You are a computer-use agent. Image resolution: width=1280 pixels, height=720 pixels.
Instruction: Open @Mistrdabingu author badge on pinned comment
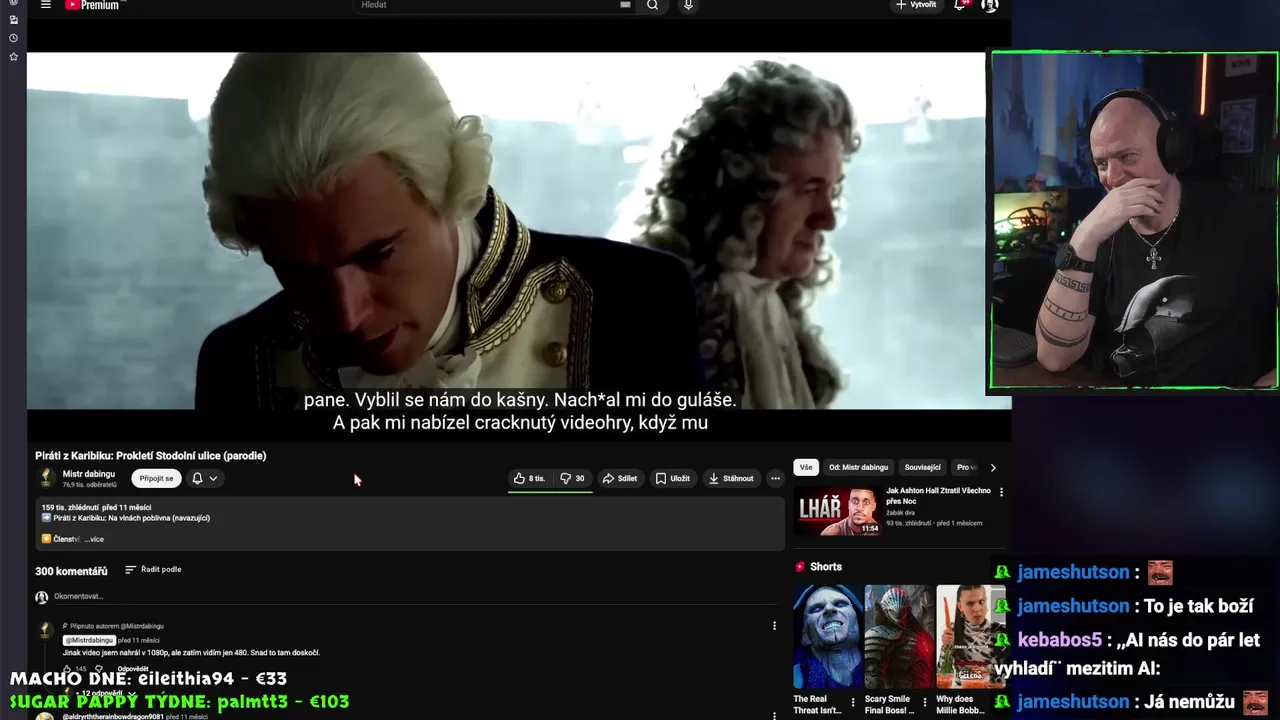pyautogui.click(x=89, y=640)
